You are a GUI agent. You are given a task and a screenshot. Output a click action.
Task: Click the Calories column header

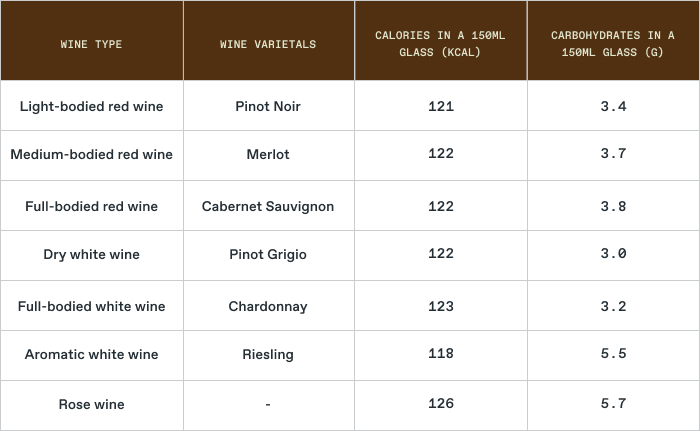tap(440, 43)
